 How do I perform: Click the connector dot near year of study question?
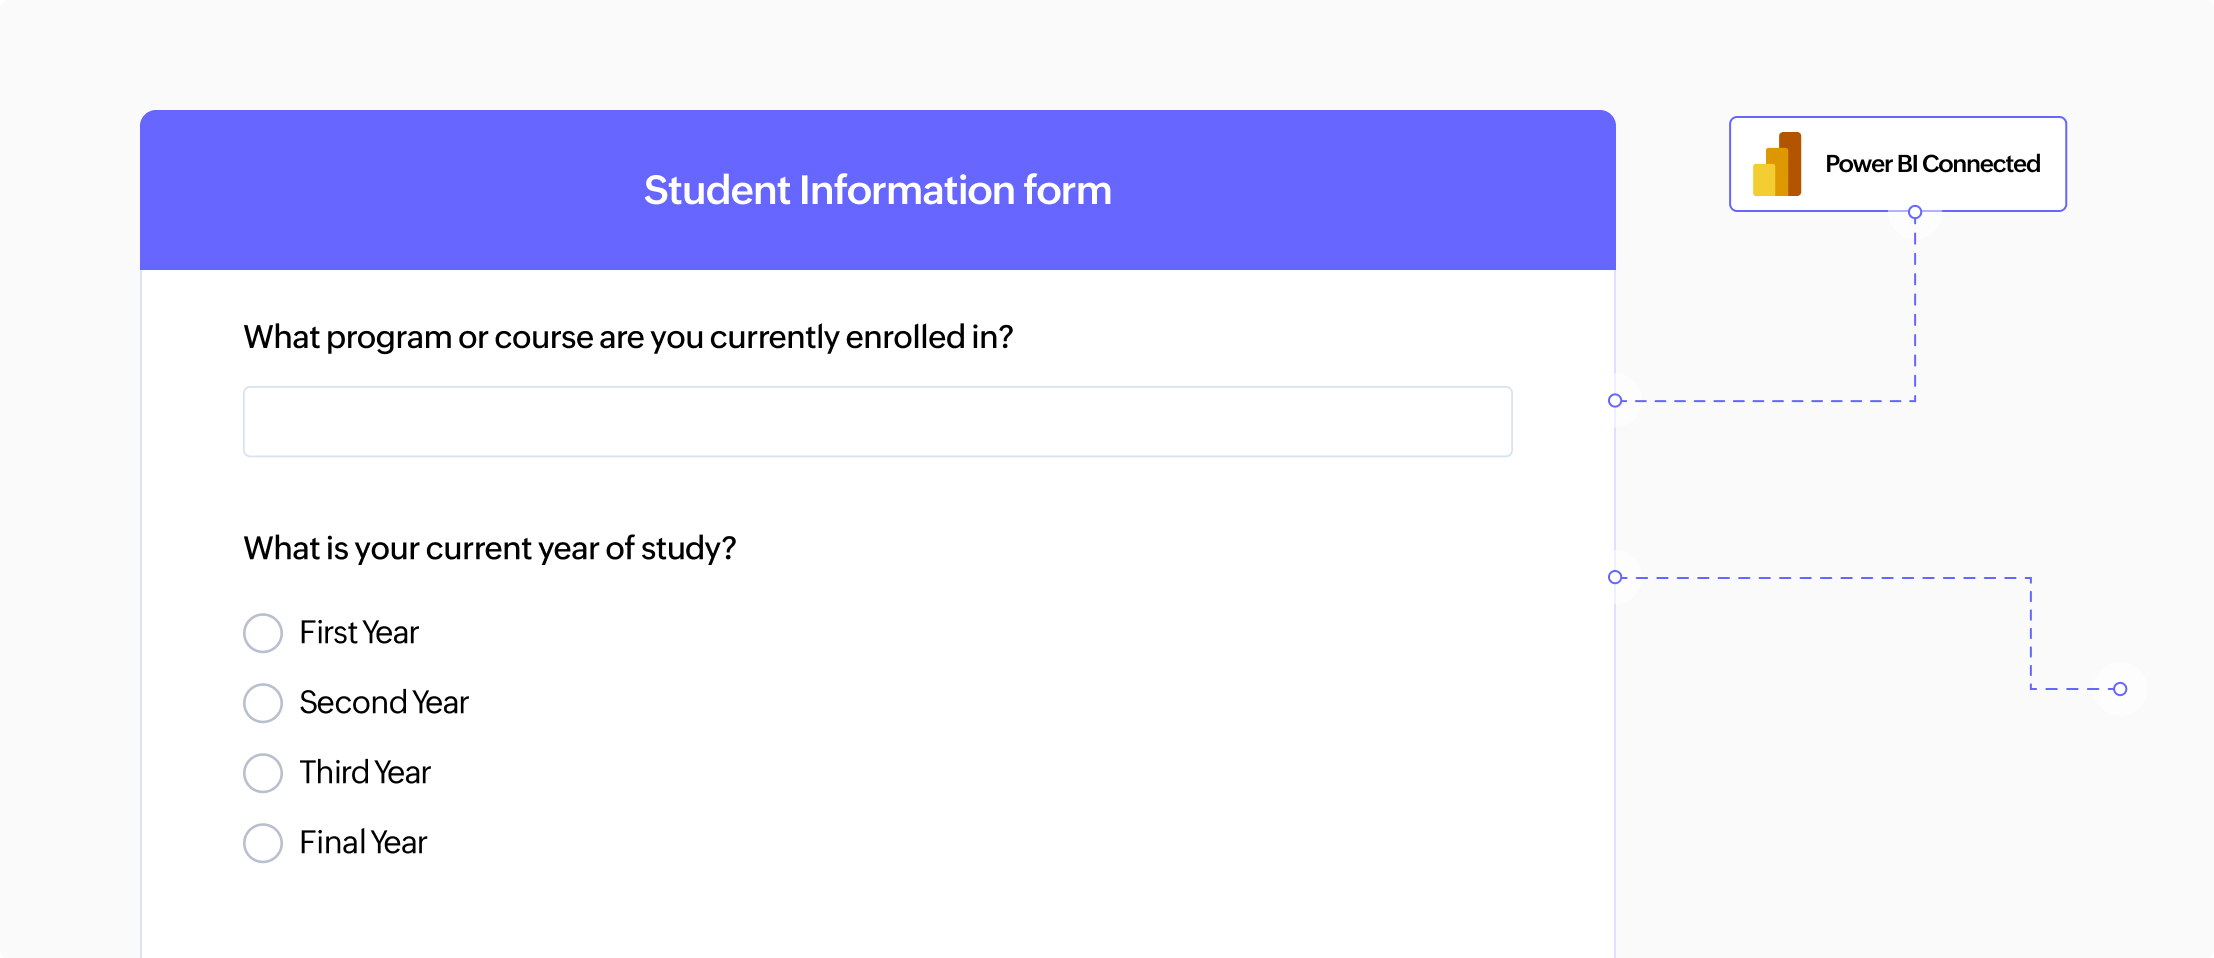[x=1616, y=576]
